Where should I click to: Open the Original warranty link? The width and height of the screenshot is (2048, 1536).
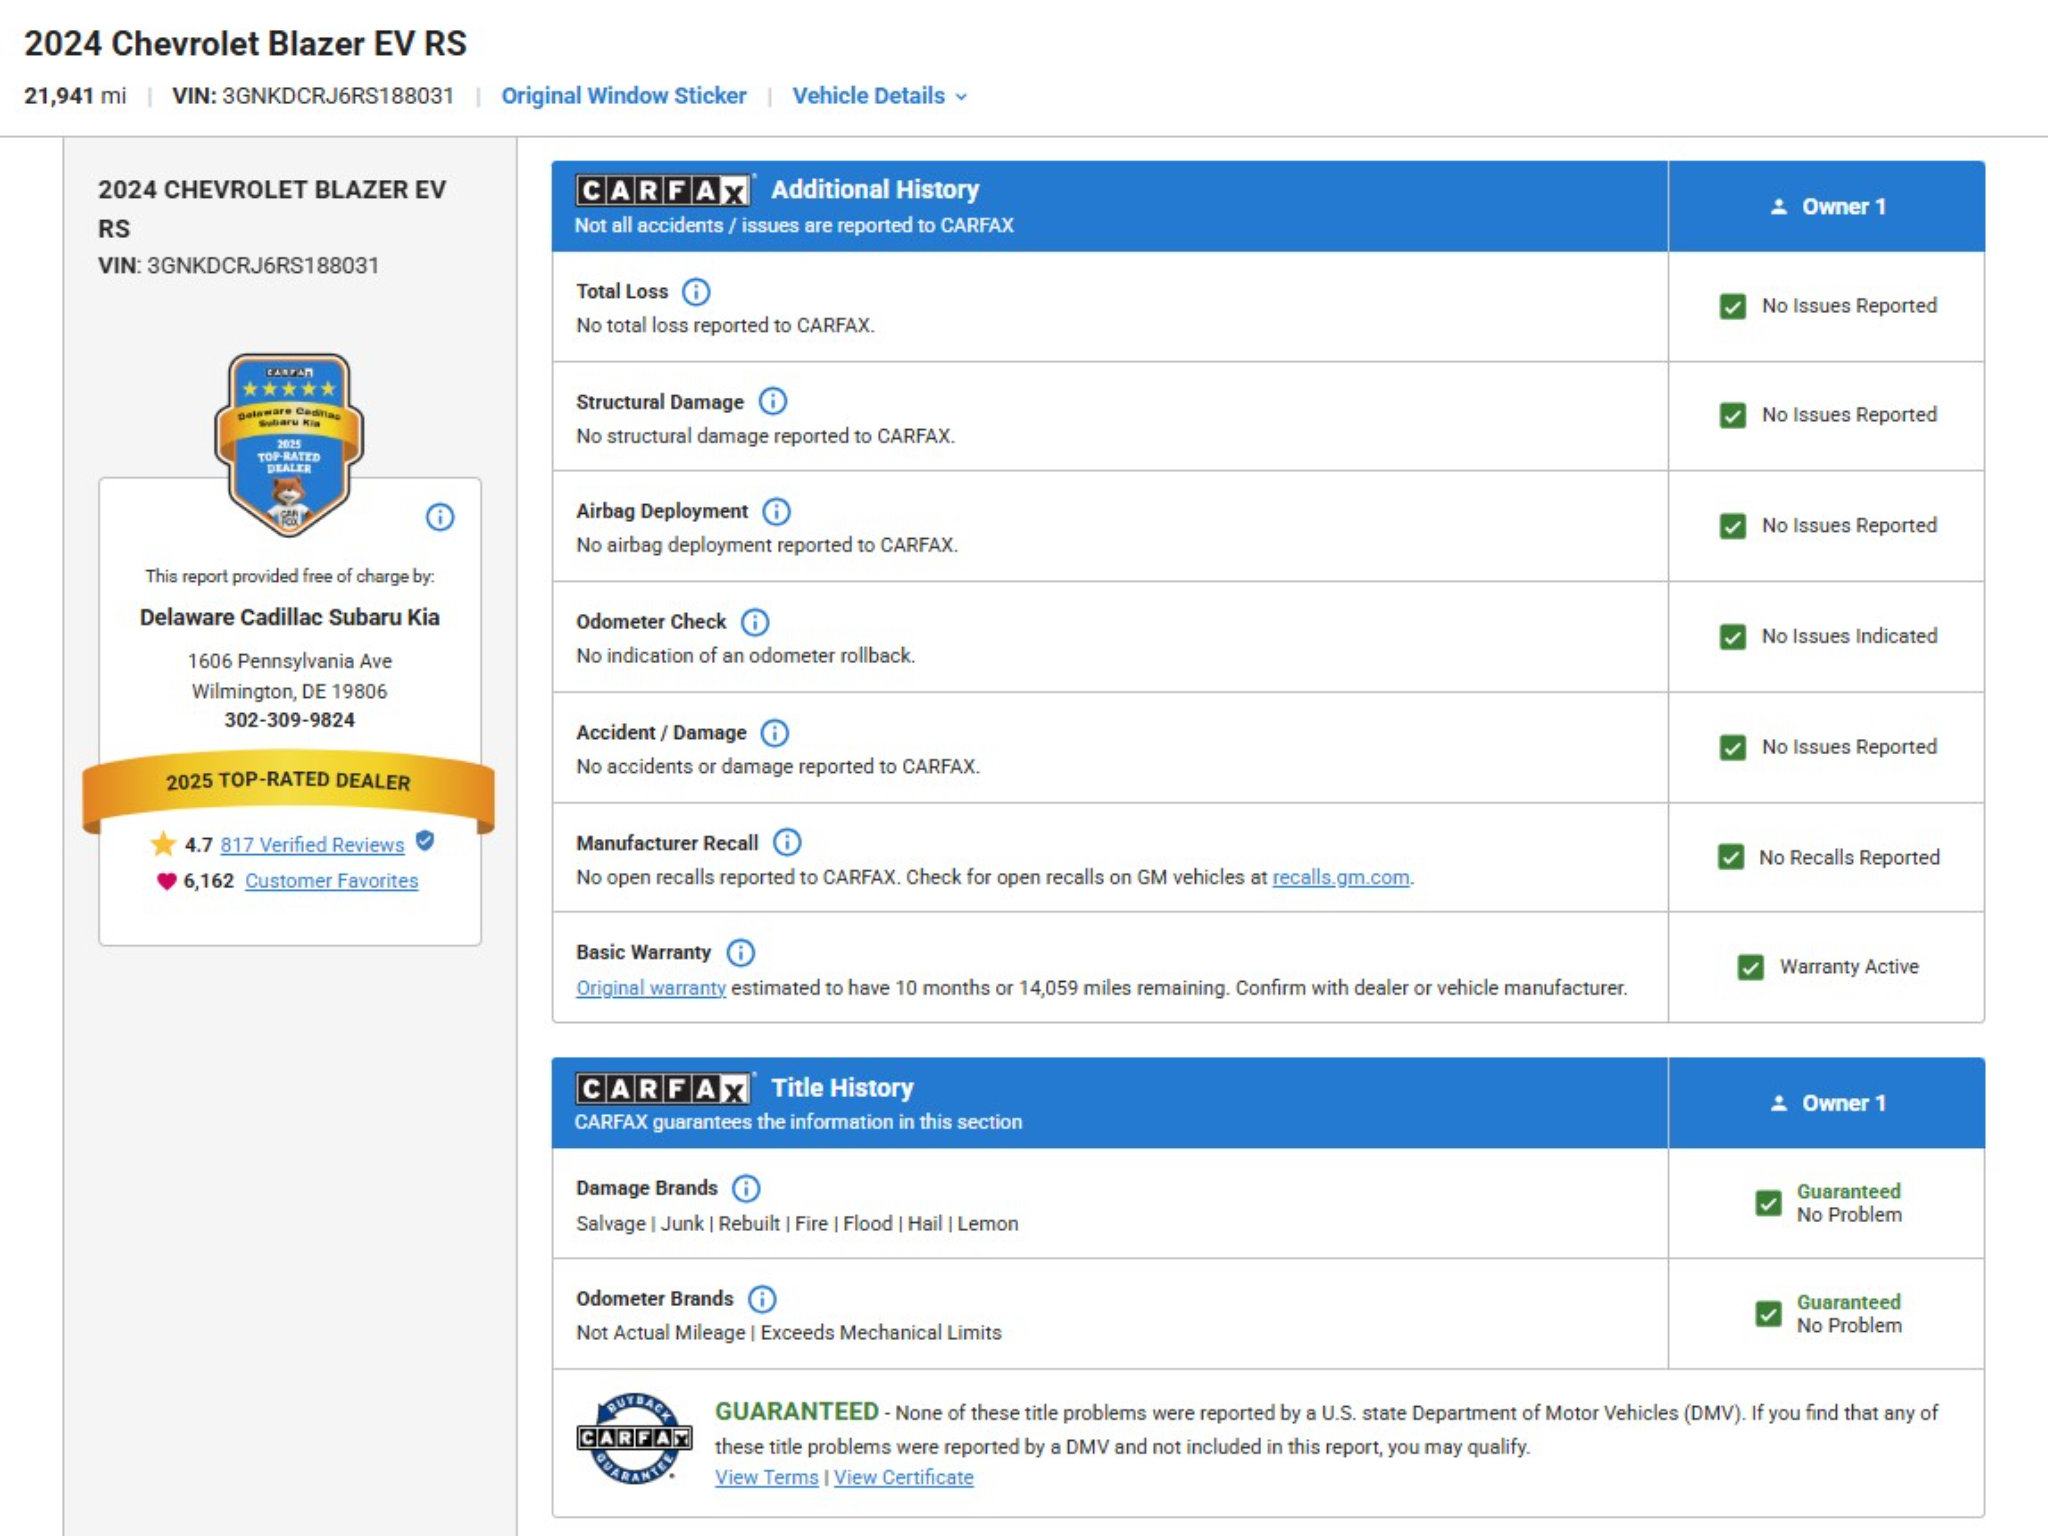(651, 988)
